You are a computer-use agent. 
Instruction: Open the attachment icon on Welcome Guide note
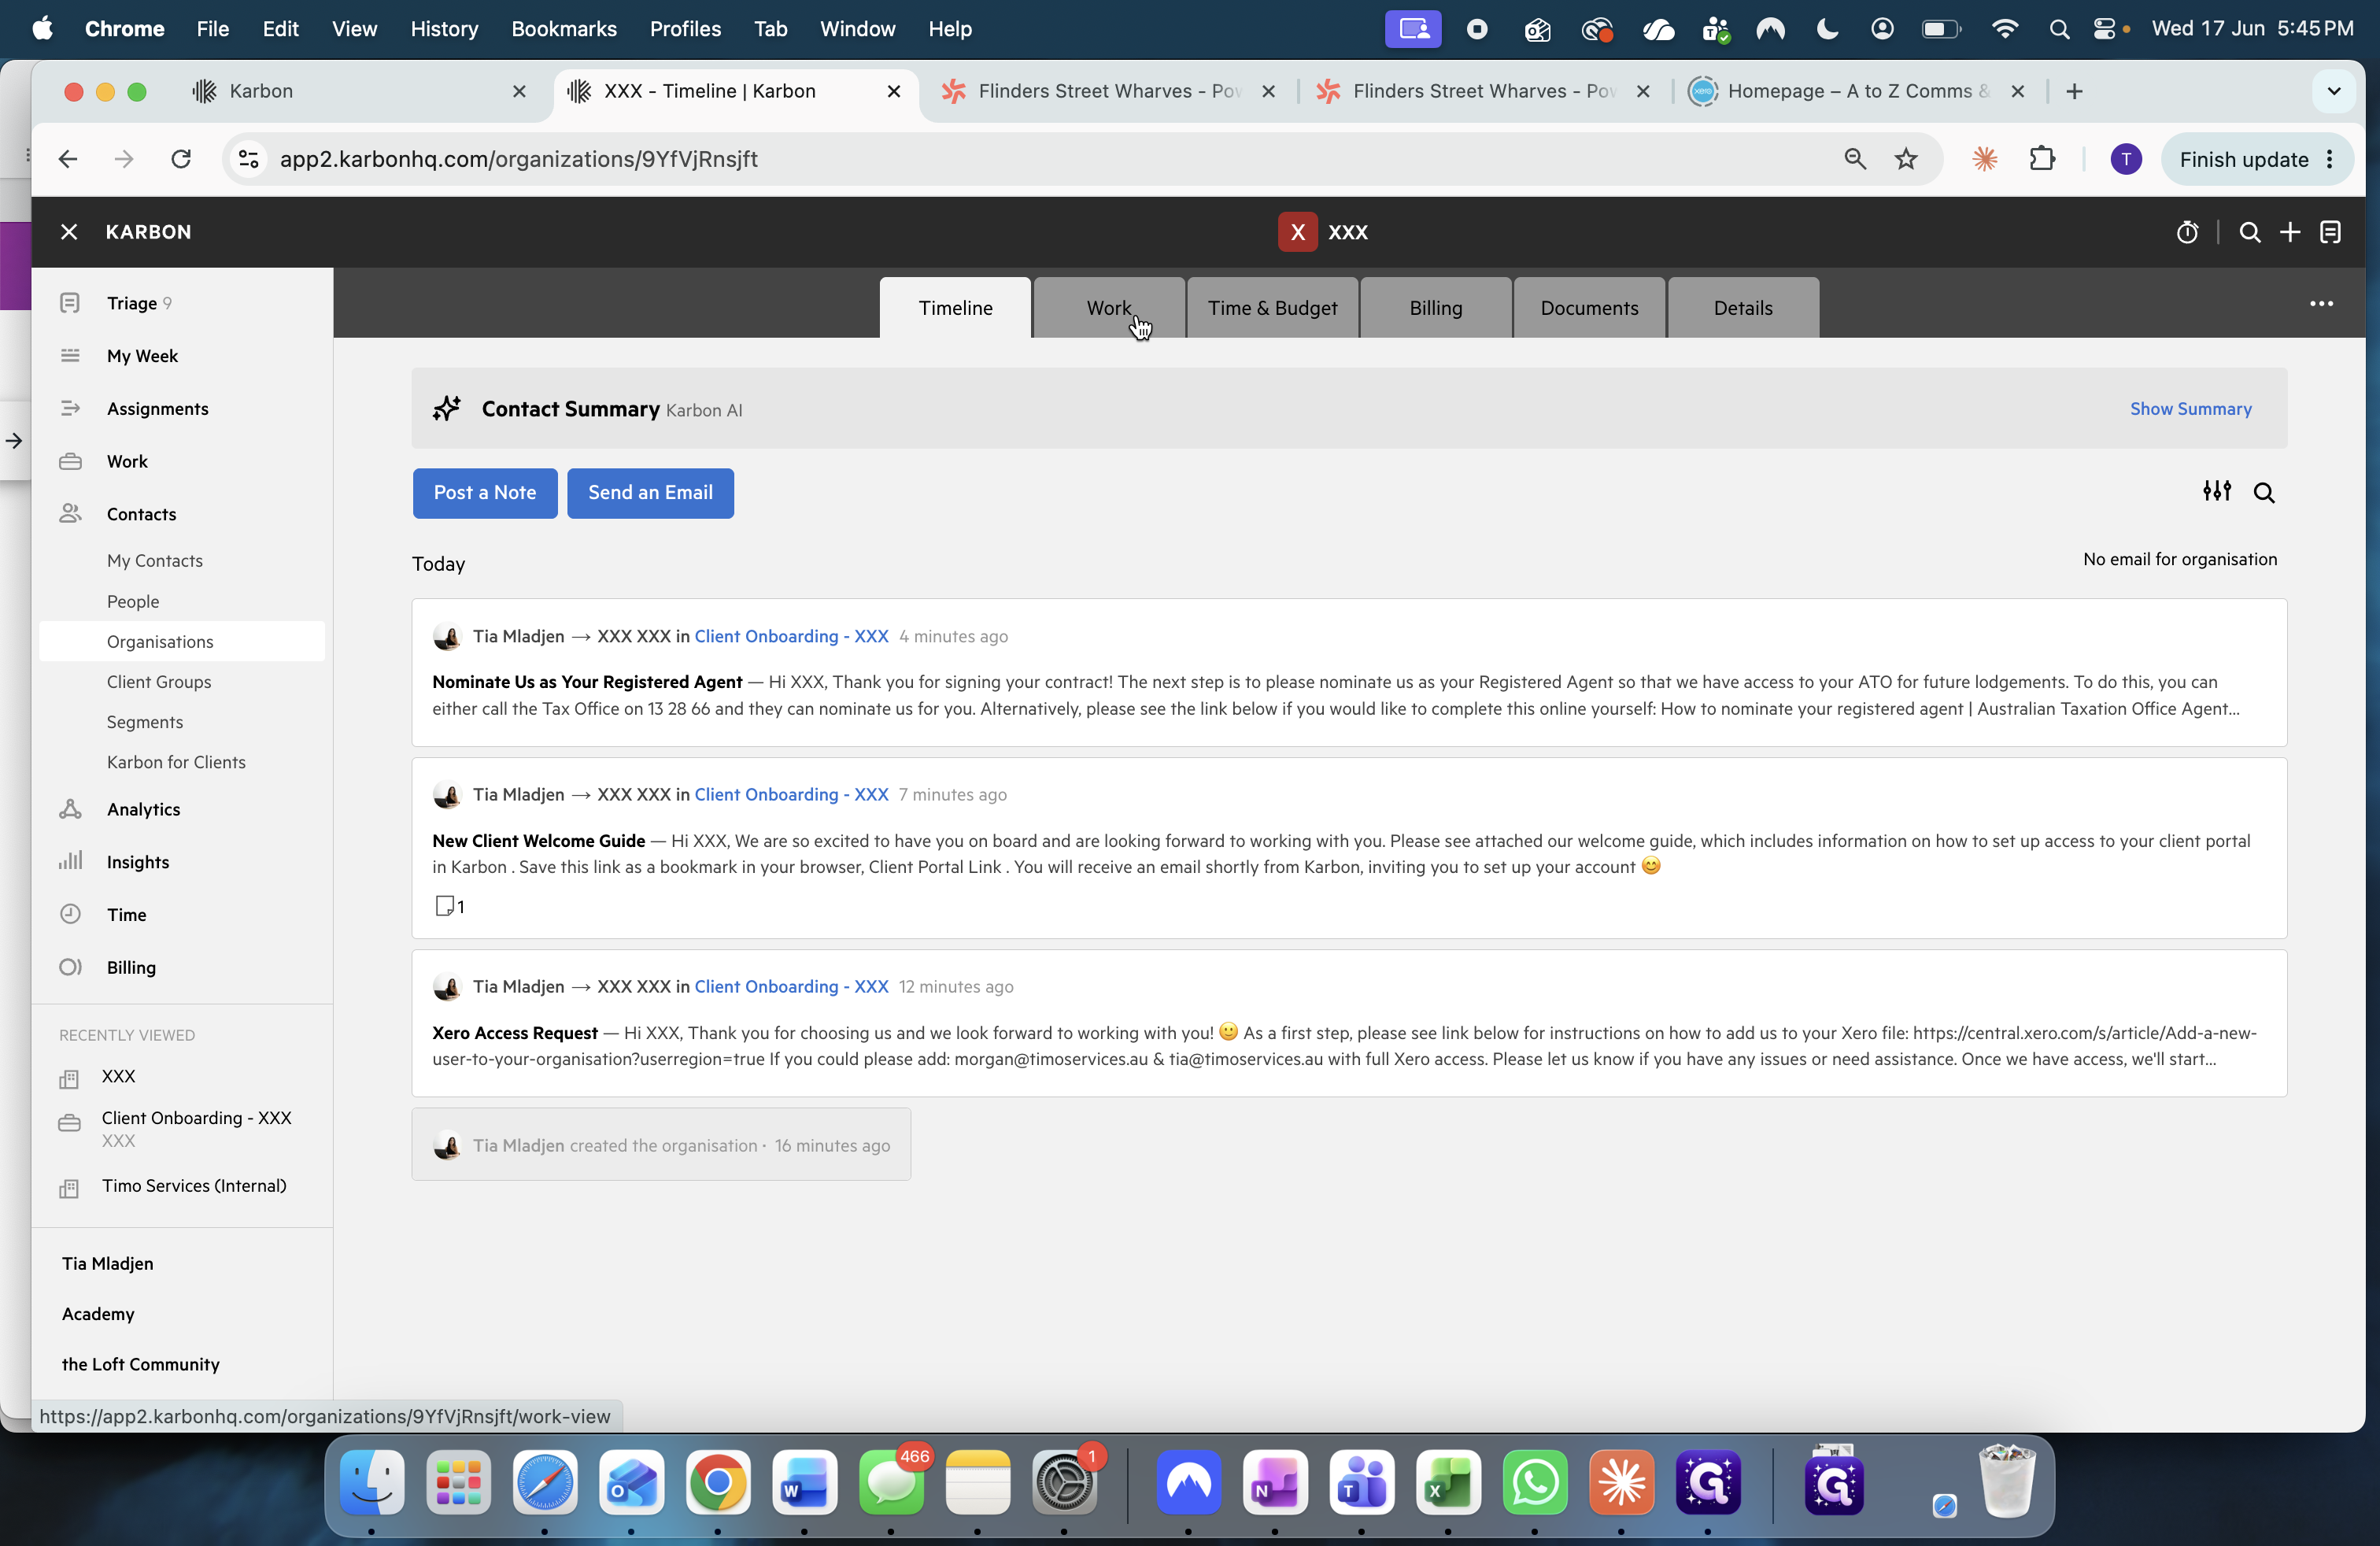click(x=445, y=906)
